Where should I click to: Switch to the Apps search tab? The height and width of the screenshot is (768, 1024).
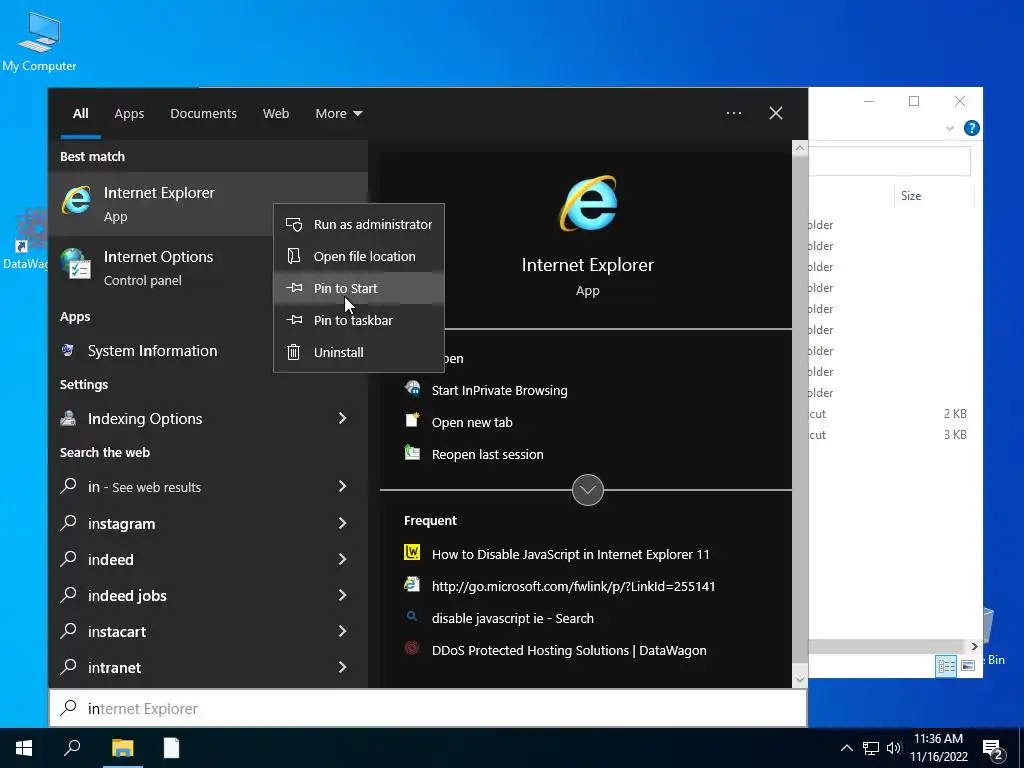(129, 114)
